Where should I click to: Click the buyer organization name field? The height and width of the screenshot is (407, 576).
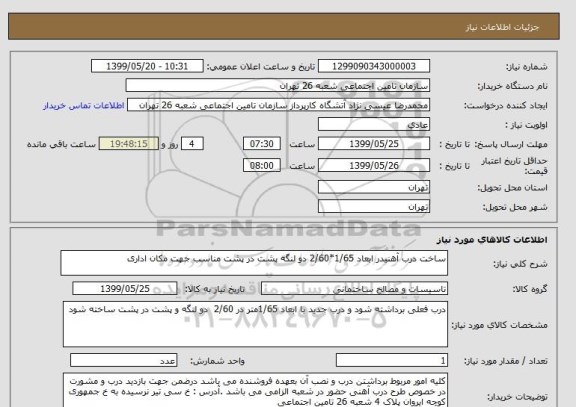278,86
